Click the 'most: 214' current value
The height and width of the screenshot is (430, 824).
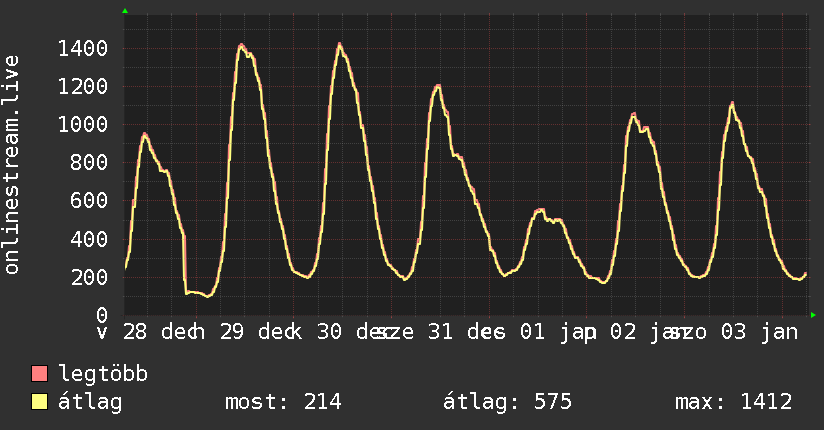coord(283,402)
